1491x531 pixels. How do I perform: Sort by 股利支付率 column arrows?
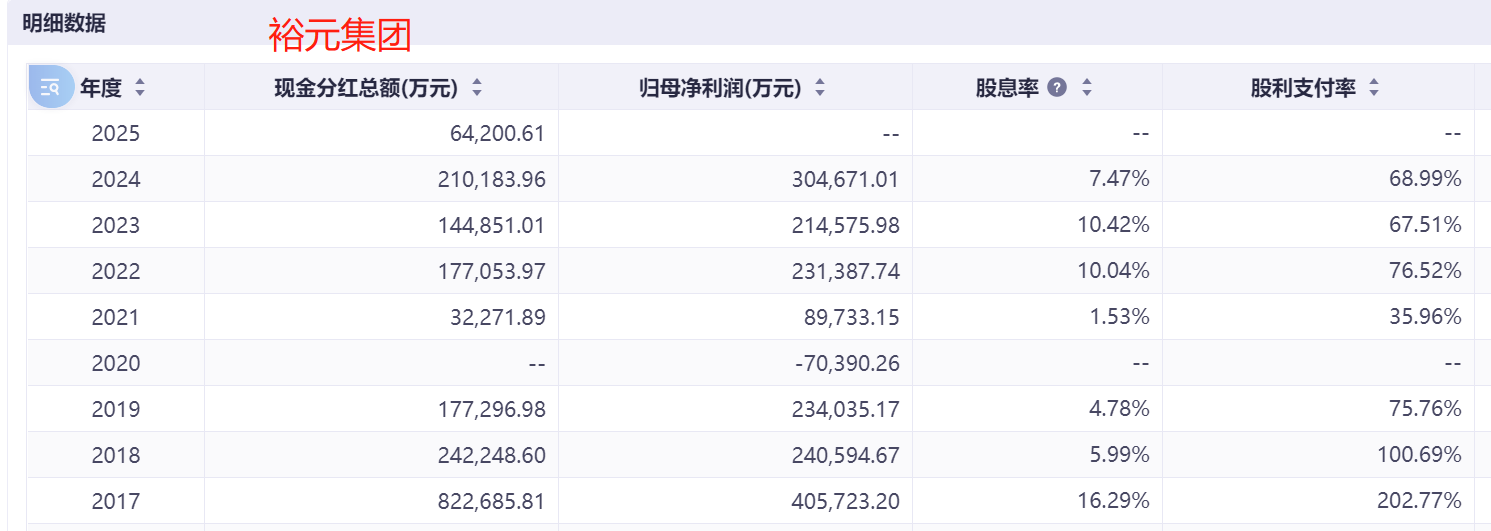pyautogui.click(x=1374, y=88)
